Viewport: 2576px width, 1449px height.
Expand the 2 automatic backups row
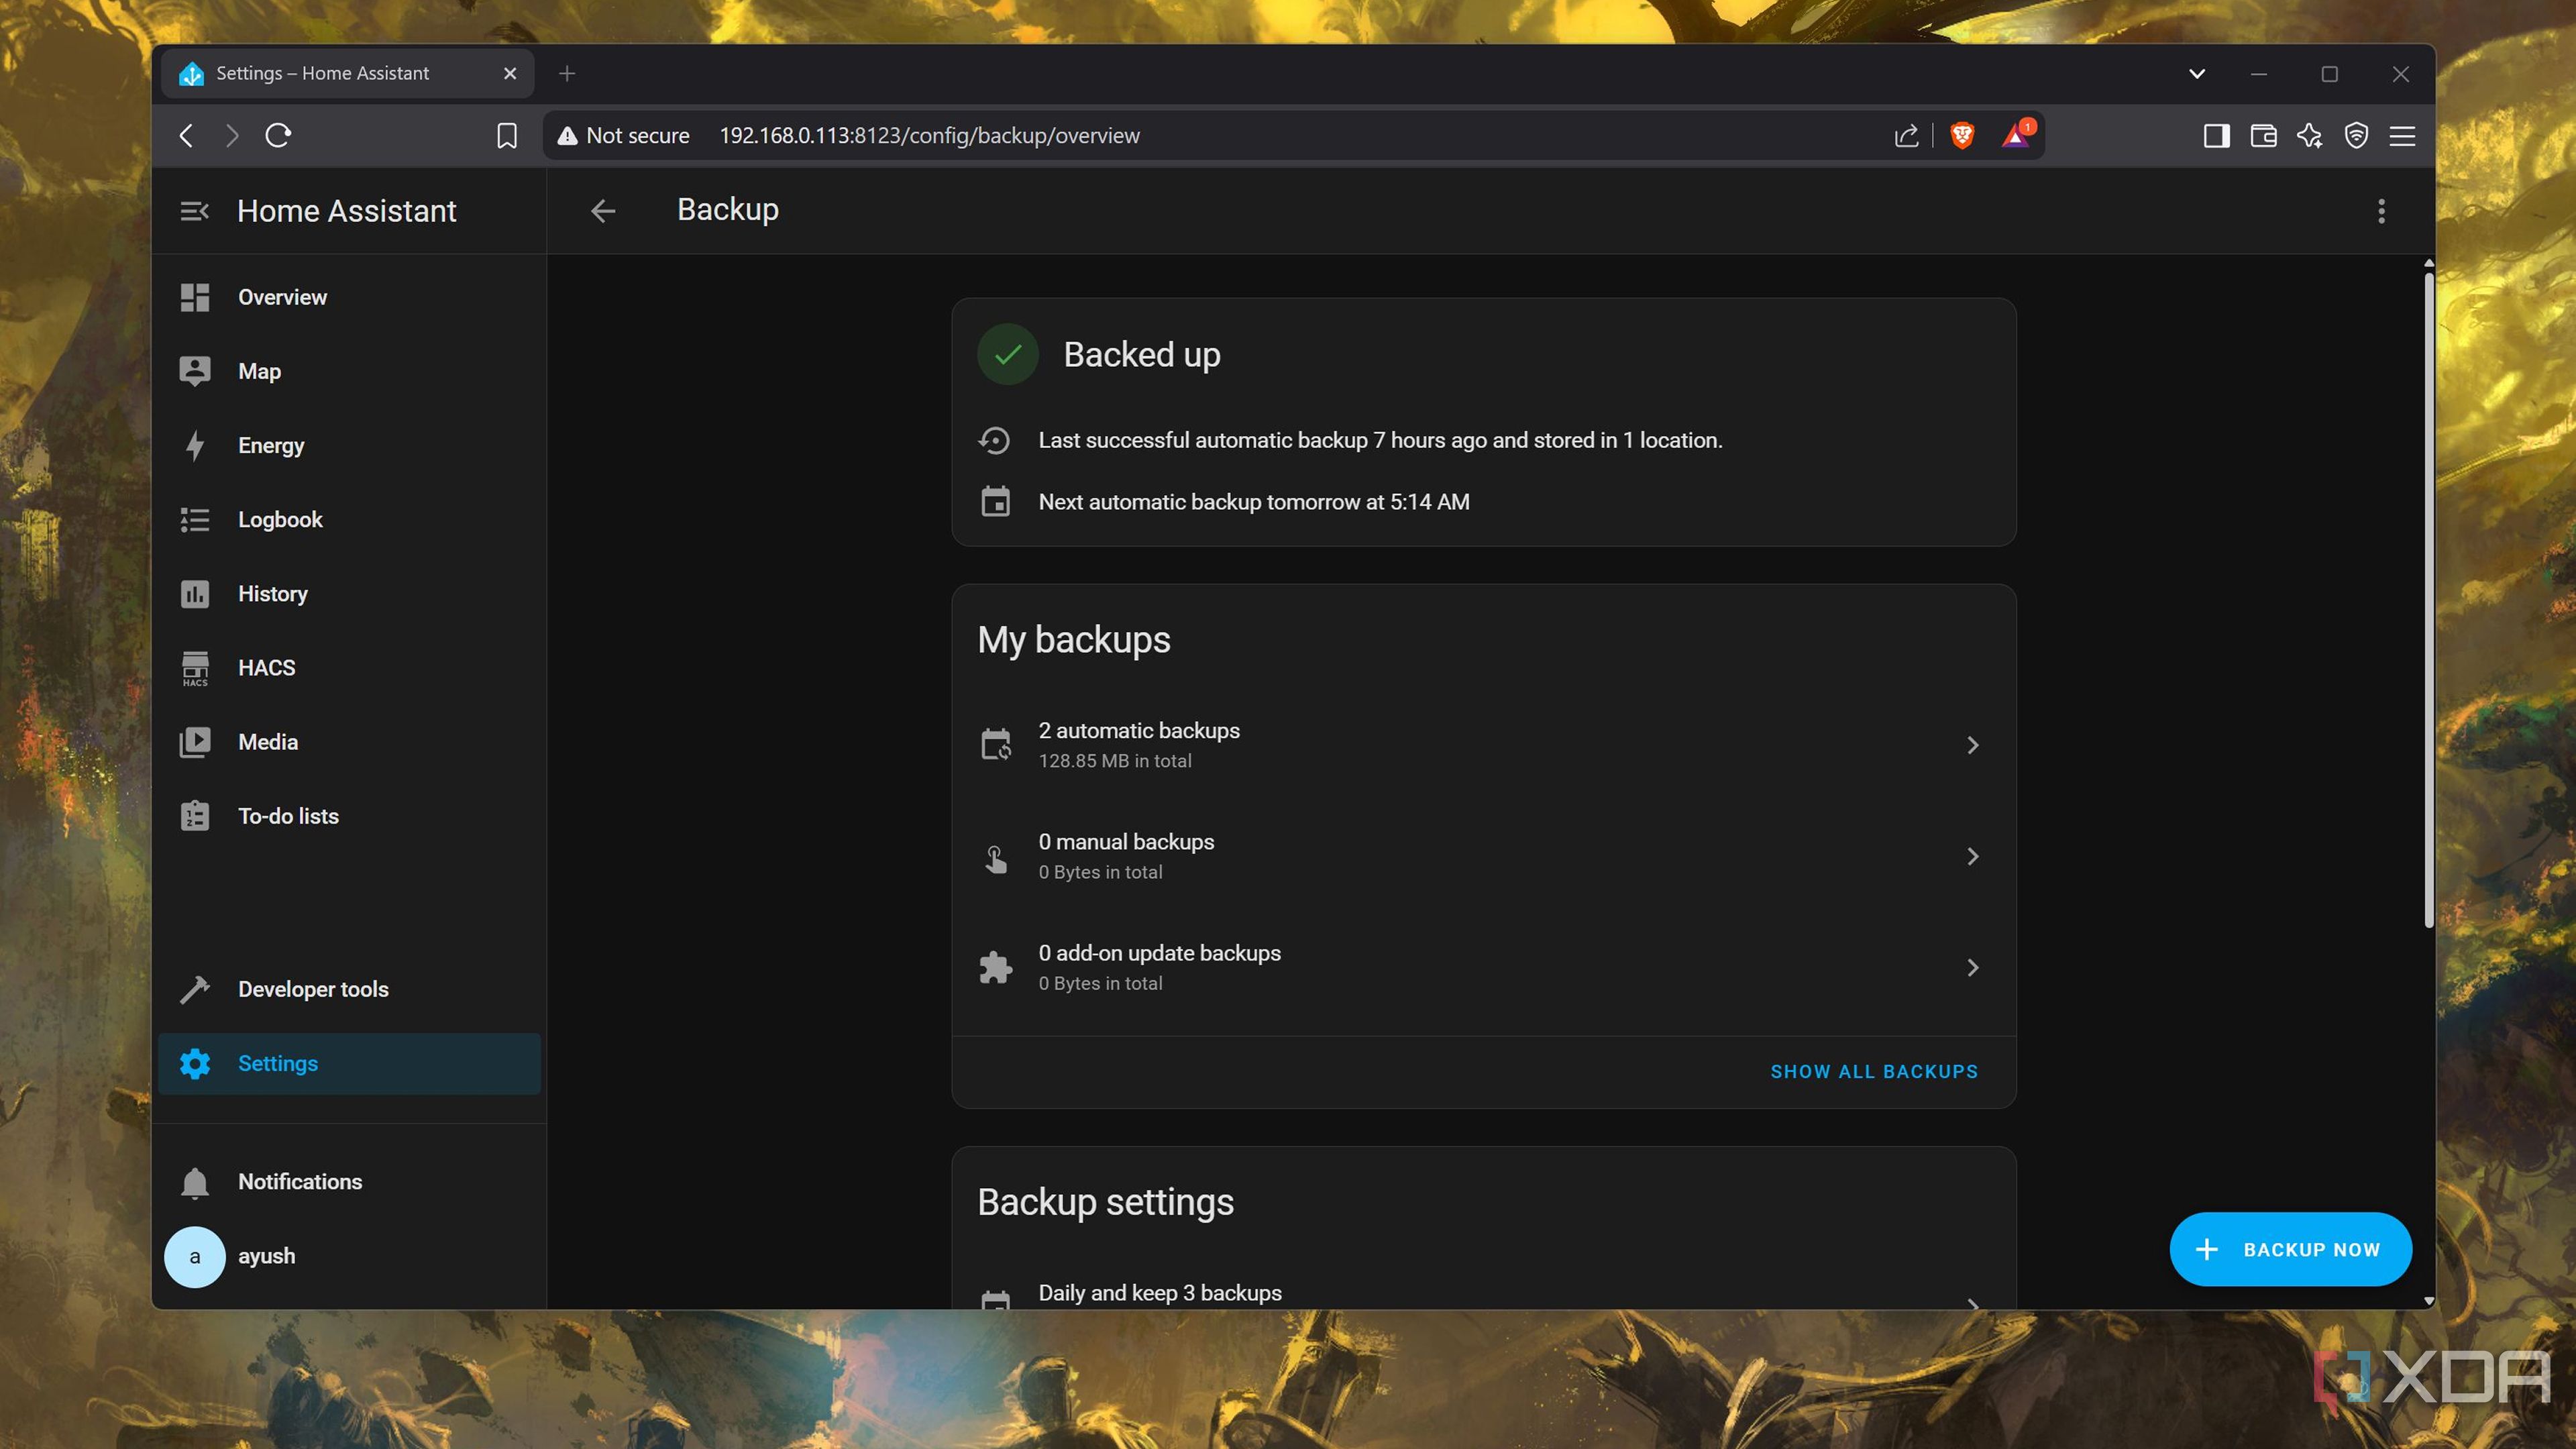(x=1483, y=745)
